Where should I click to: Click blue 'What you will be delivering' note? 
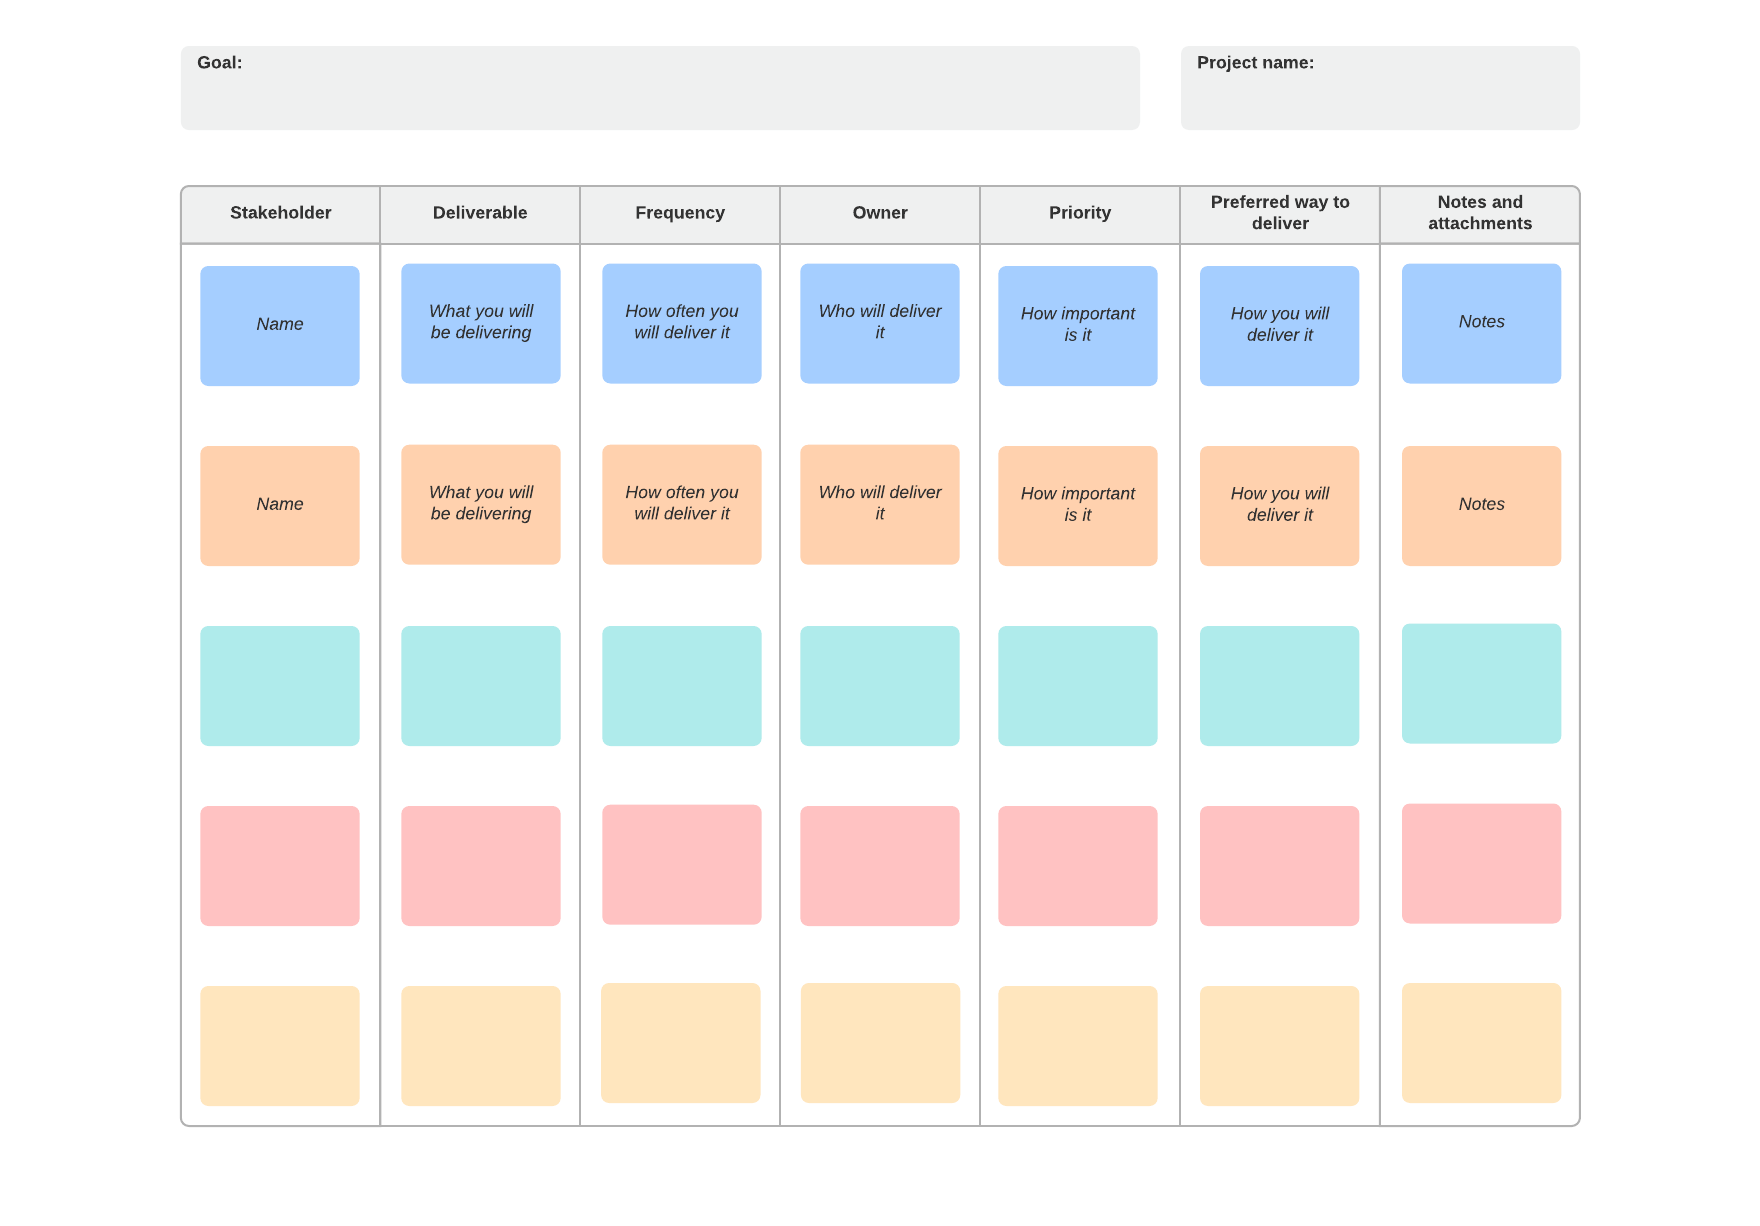pos(481,323)
